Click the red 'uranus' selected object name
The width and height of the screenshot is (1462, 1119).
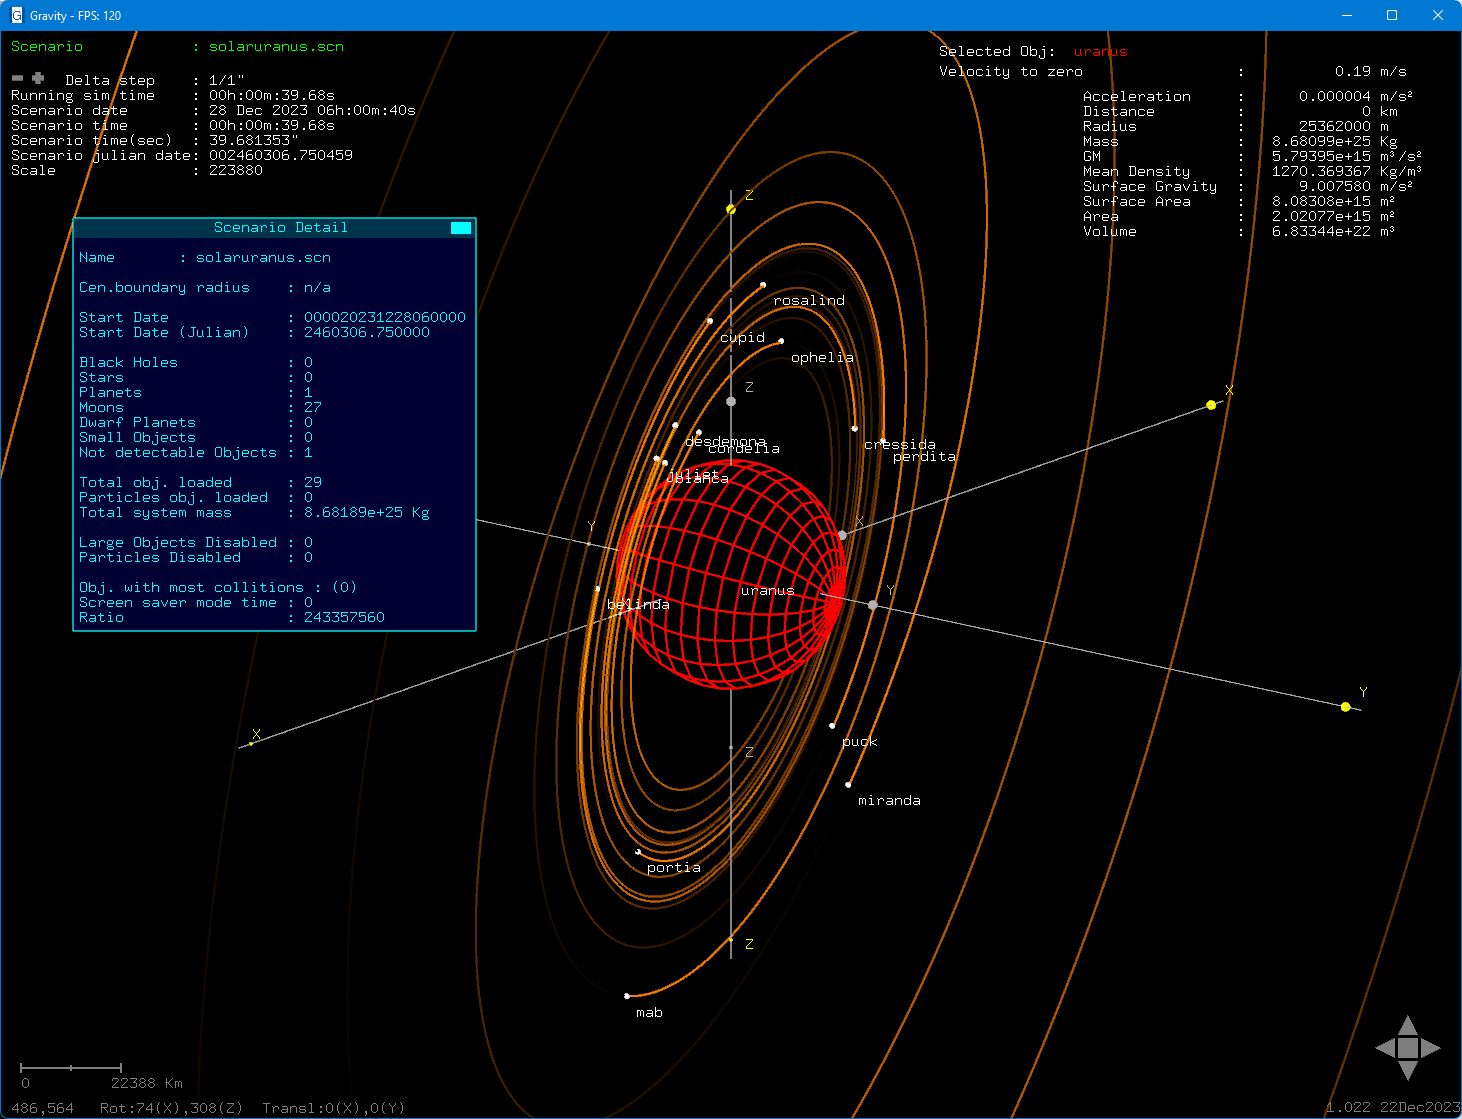click(x=1101, y=52)
